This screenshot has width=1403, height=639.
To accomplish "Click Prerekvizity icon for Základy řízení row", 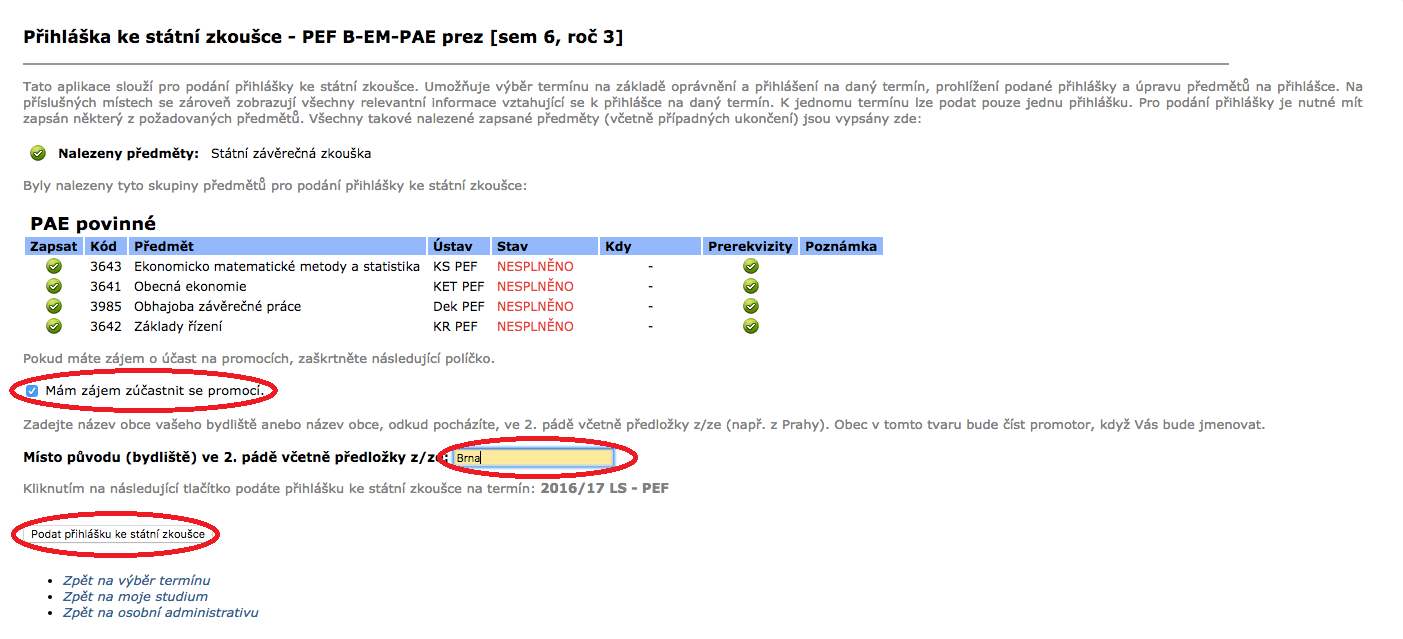I will [x=750, y=327].
